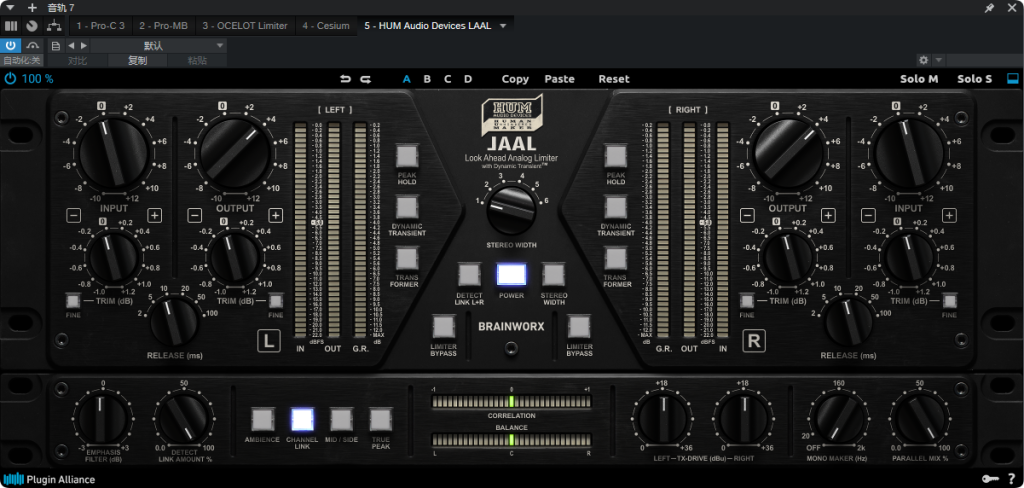This screenshot has width=1024, height=488.
Task: Open the help question mark
Action: pos(1012,480)
